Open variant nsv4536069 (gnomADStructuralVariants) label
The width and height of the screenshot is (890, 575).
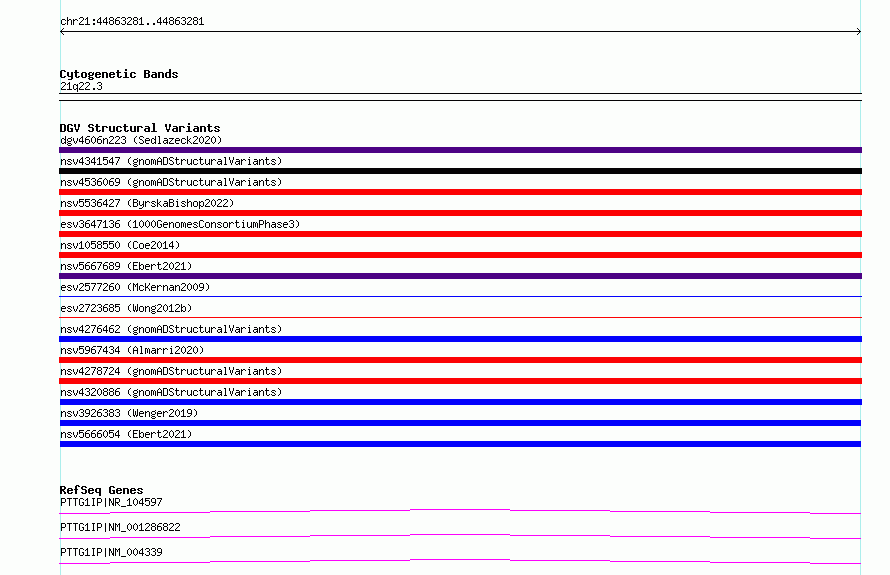pos(171,182)
